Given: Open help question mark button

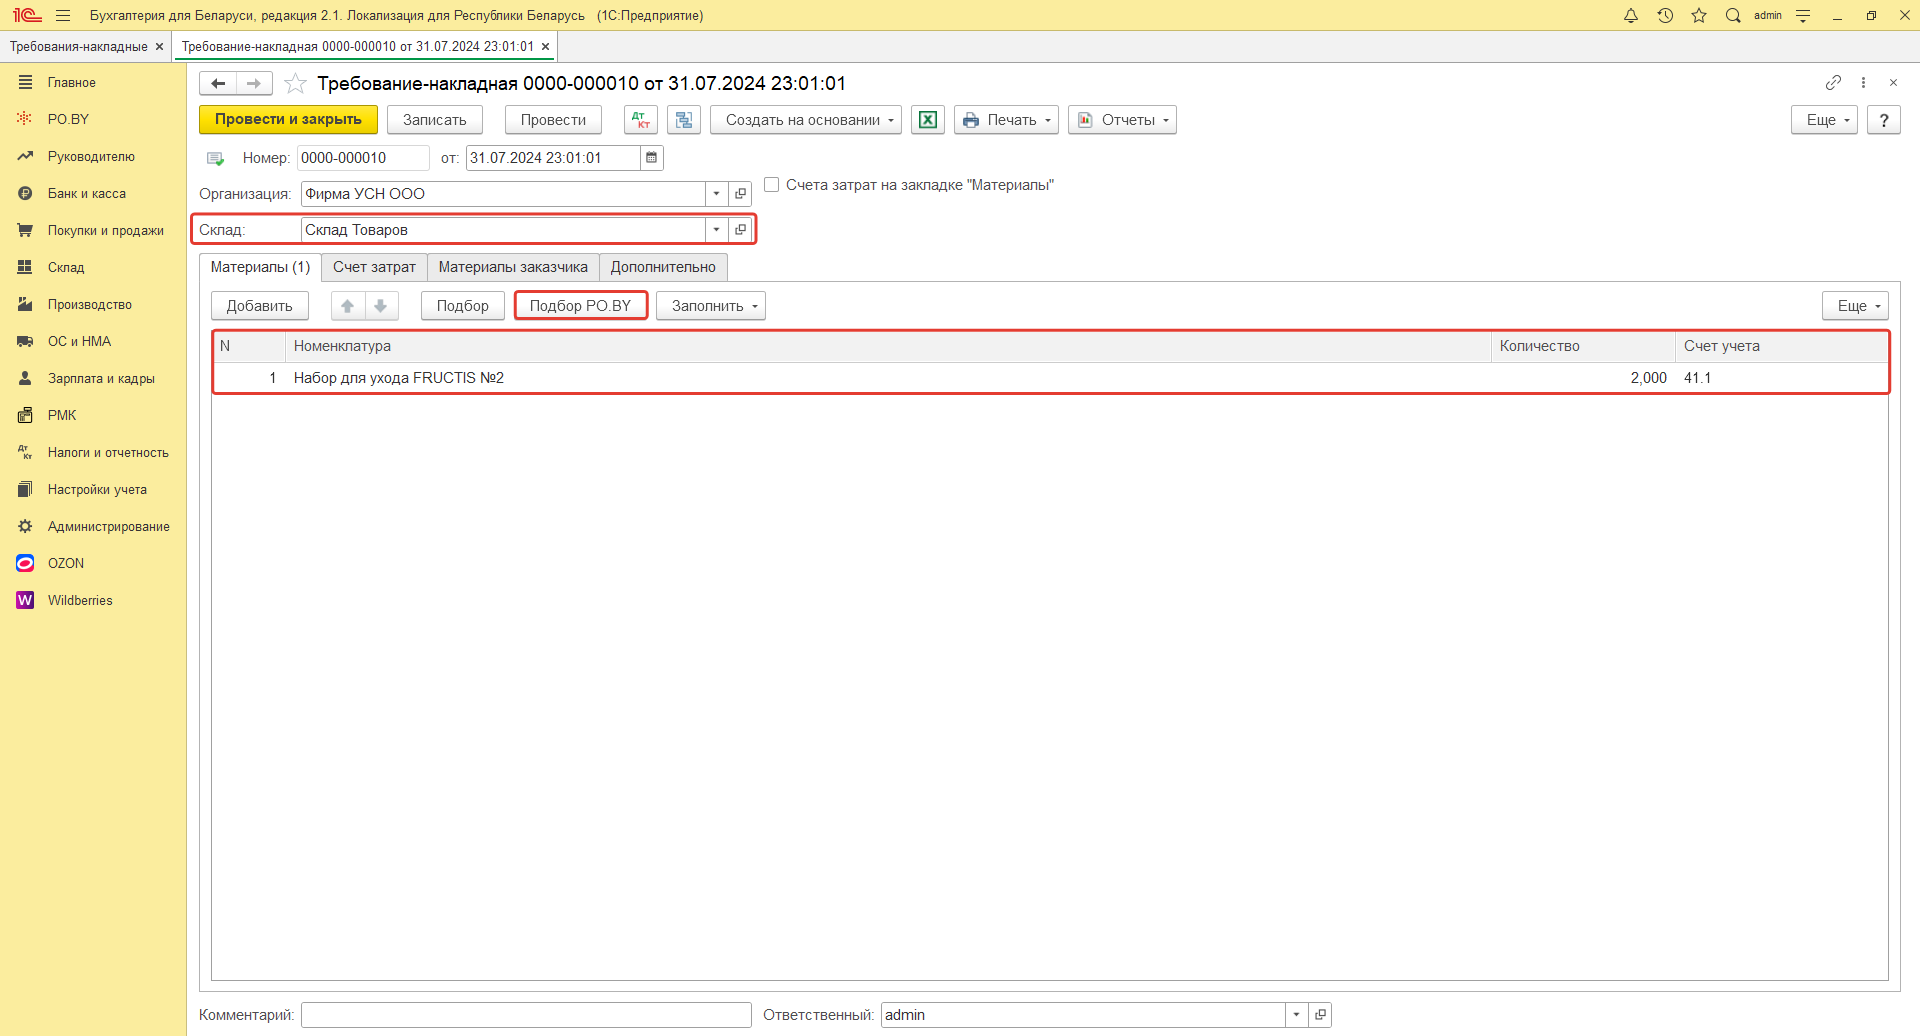Looking at the screenshot, I should click(x=1883, y=120).
